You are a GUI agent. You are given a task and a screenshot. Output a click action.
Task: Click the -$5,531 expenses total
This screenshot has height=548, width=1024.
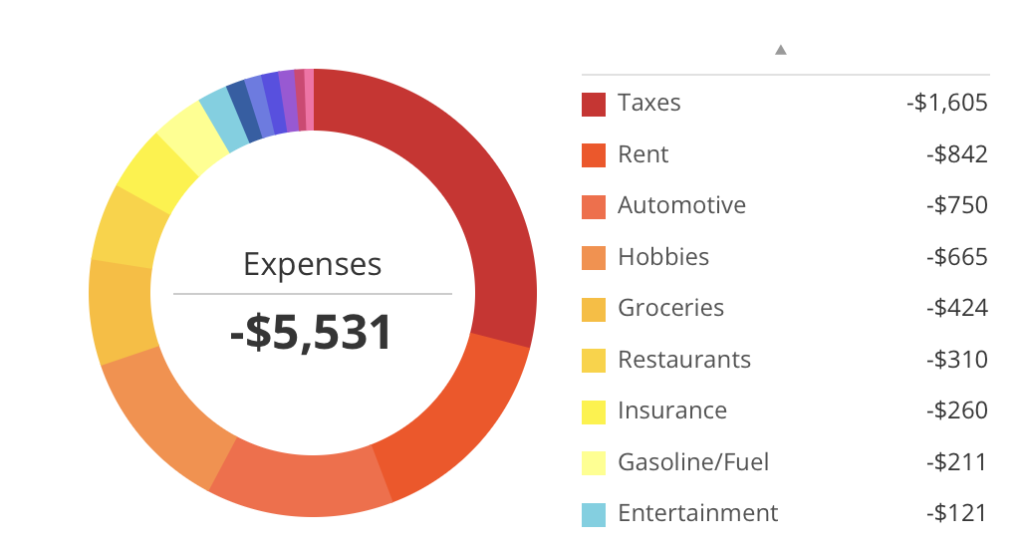pyautogui.click(x=311, y=332)
